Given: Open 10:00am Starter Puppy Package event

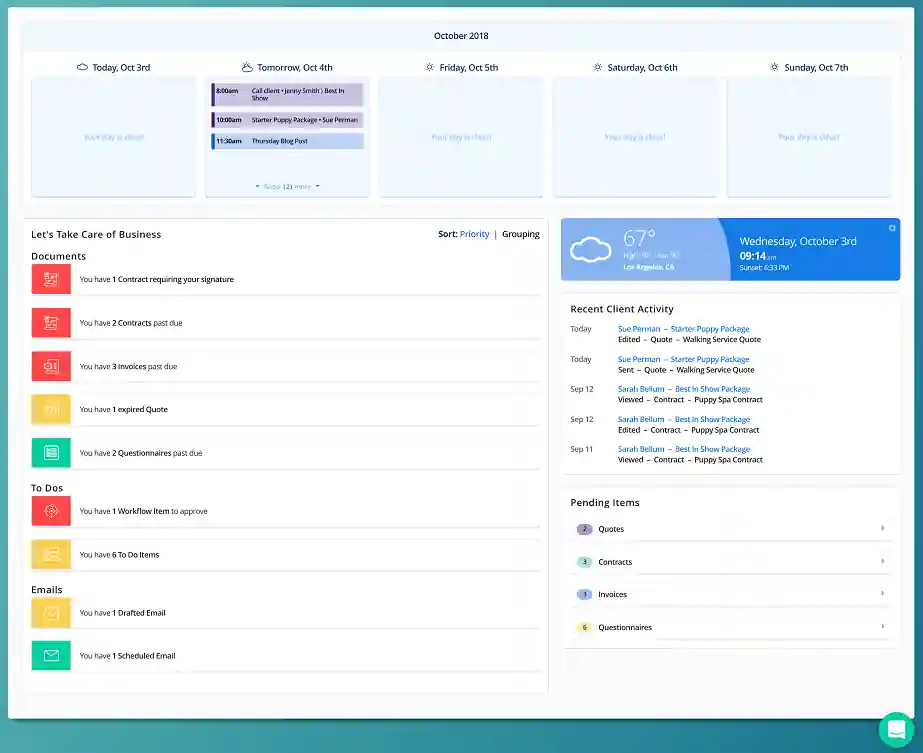Looking at the screenshot, I should coord(287,120).
